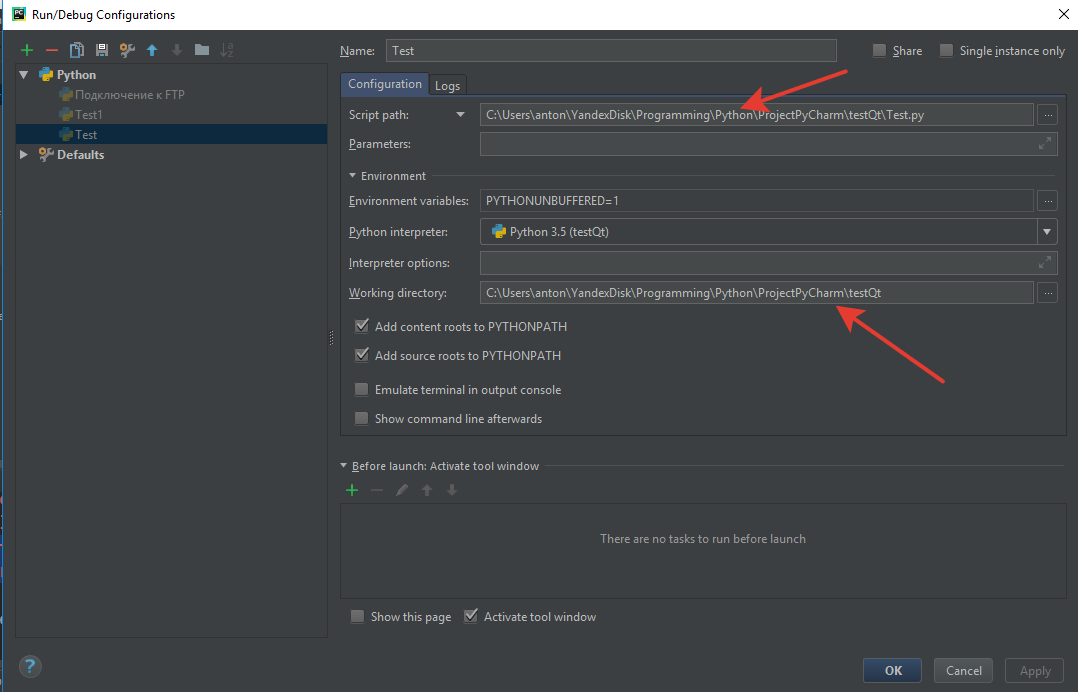Remove the selected configuration using the red minus
The image size is (1078, 692).
[52, 50]
